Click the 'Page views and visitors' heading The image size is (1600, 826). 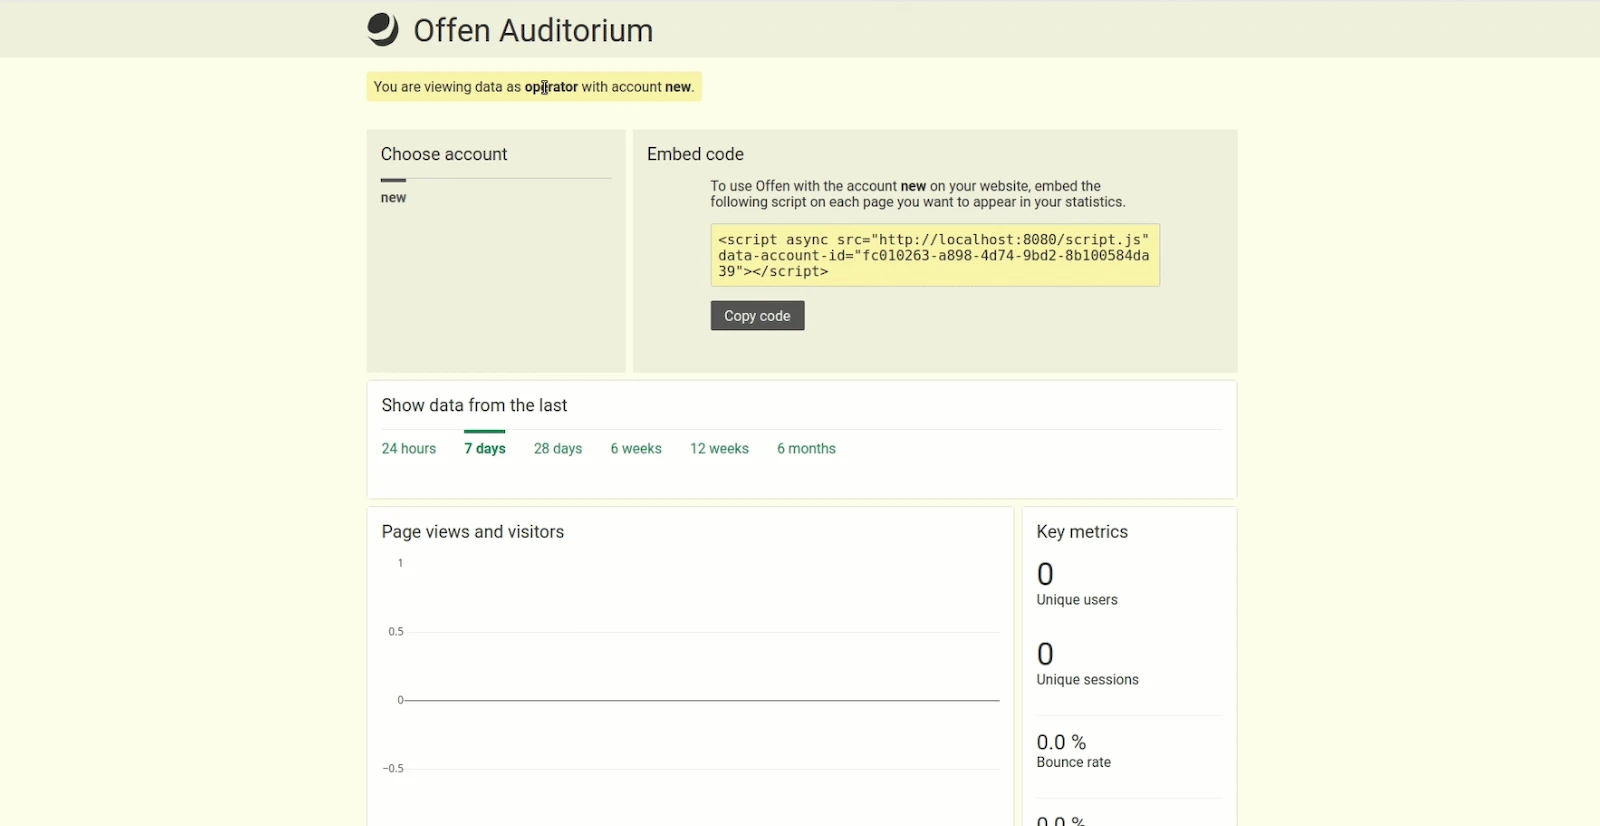point(473,532)
